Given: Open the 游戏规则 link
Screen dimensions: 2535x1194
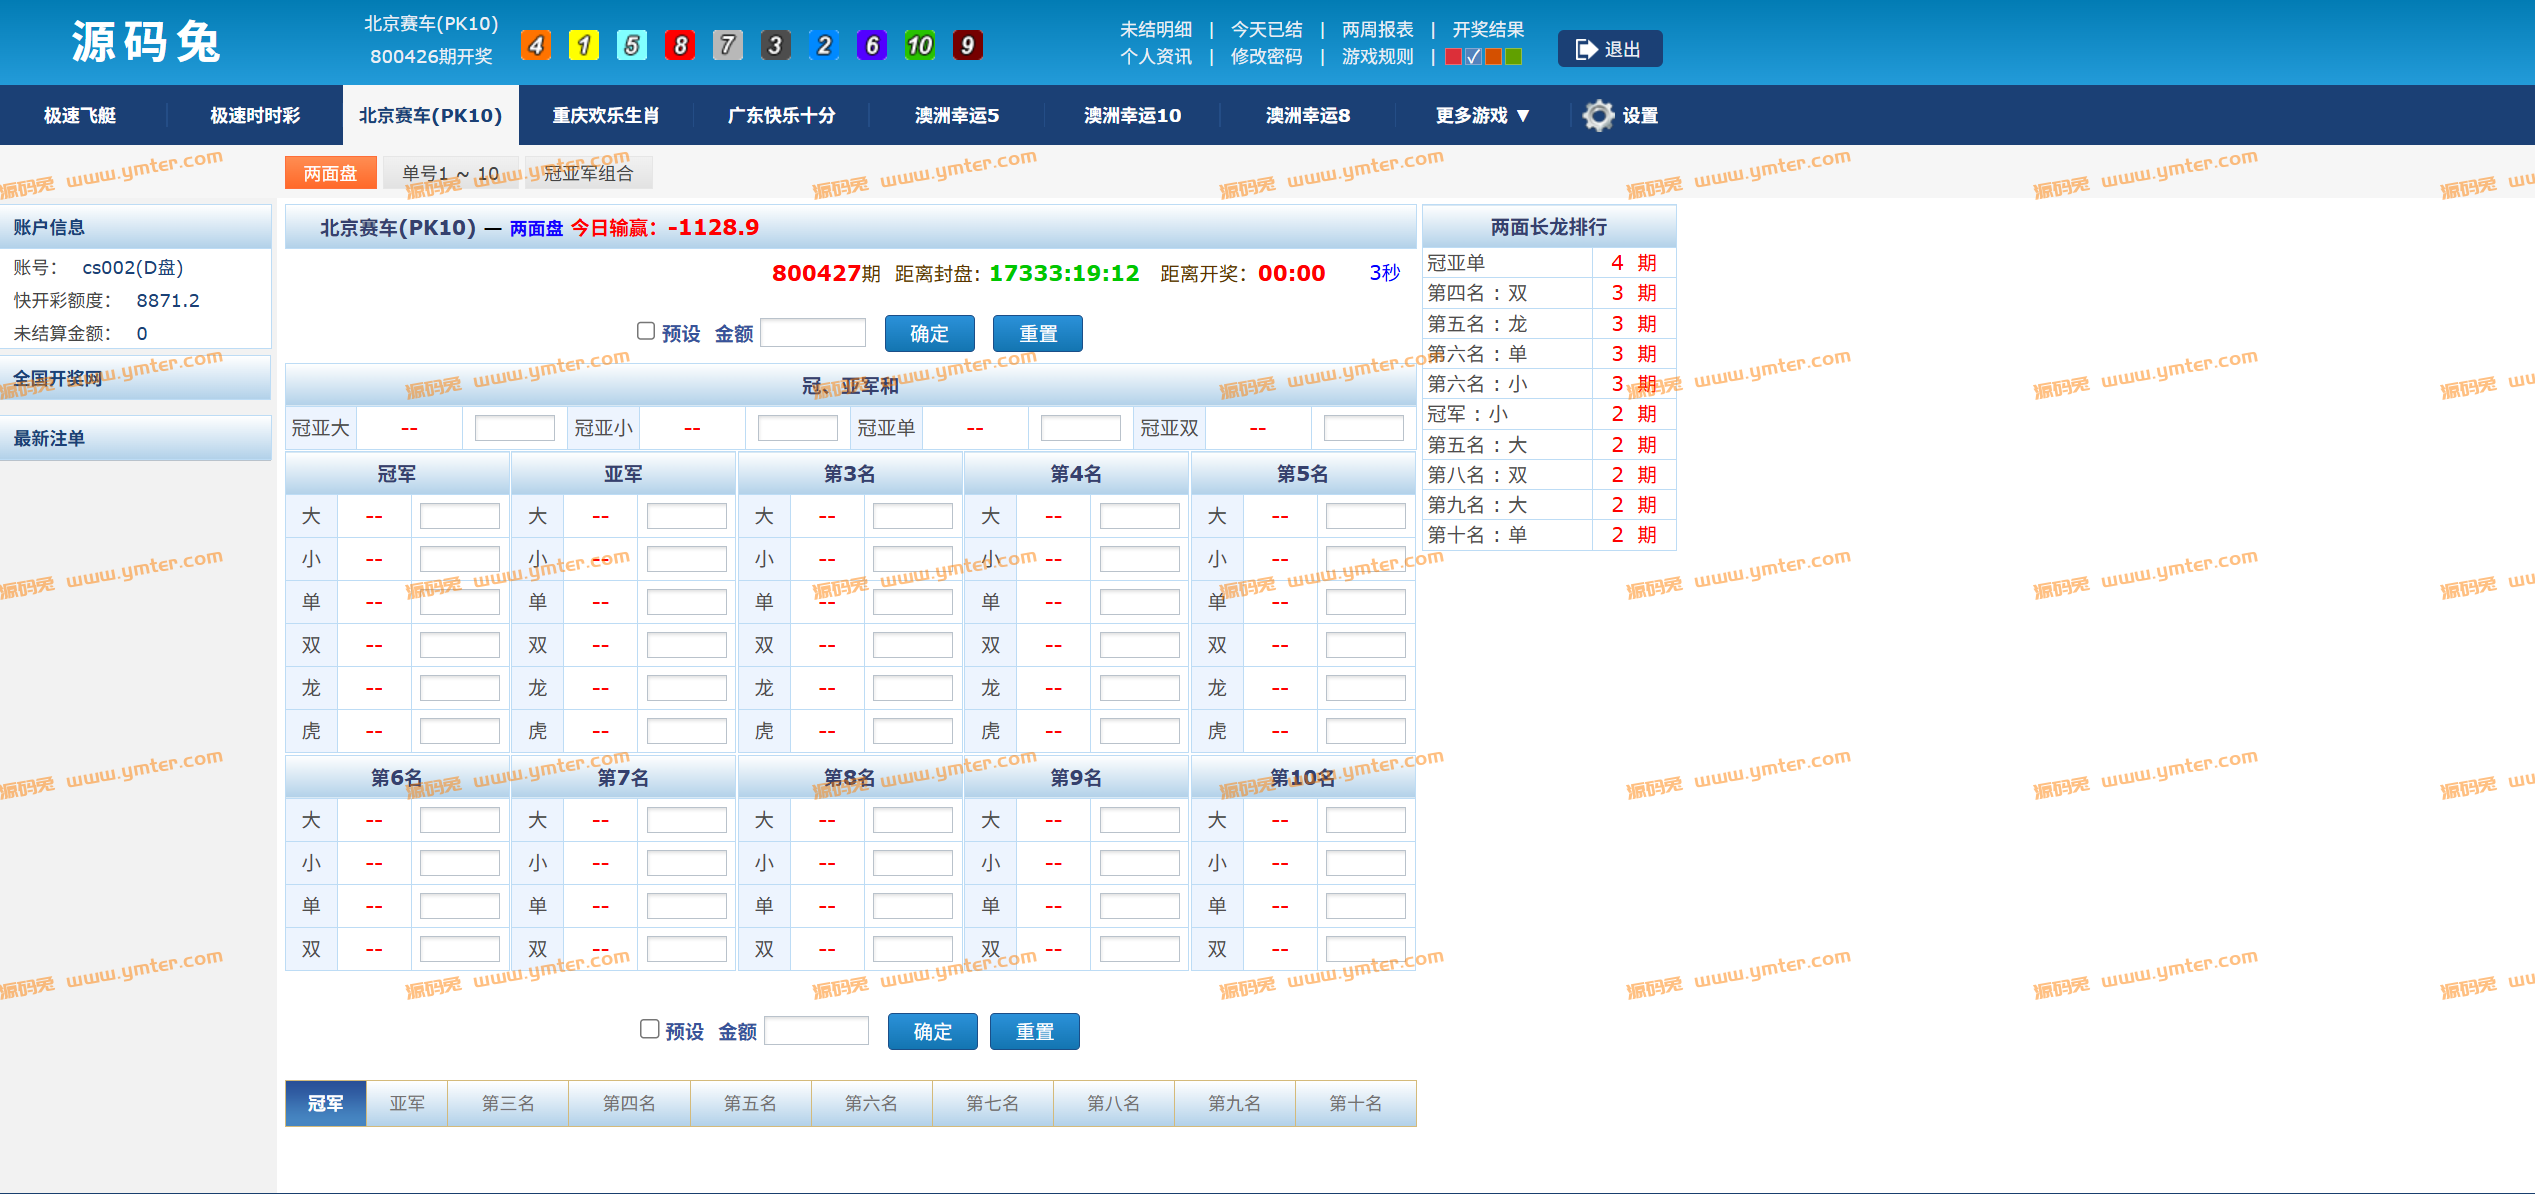Looking at the screenshot, I should tap(1377, 57).
